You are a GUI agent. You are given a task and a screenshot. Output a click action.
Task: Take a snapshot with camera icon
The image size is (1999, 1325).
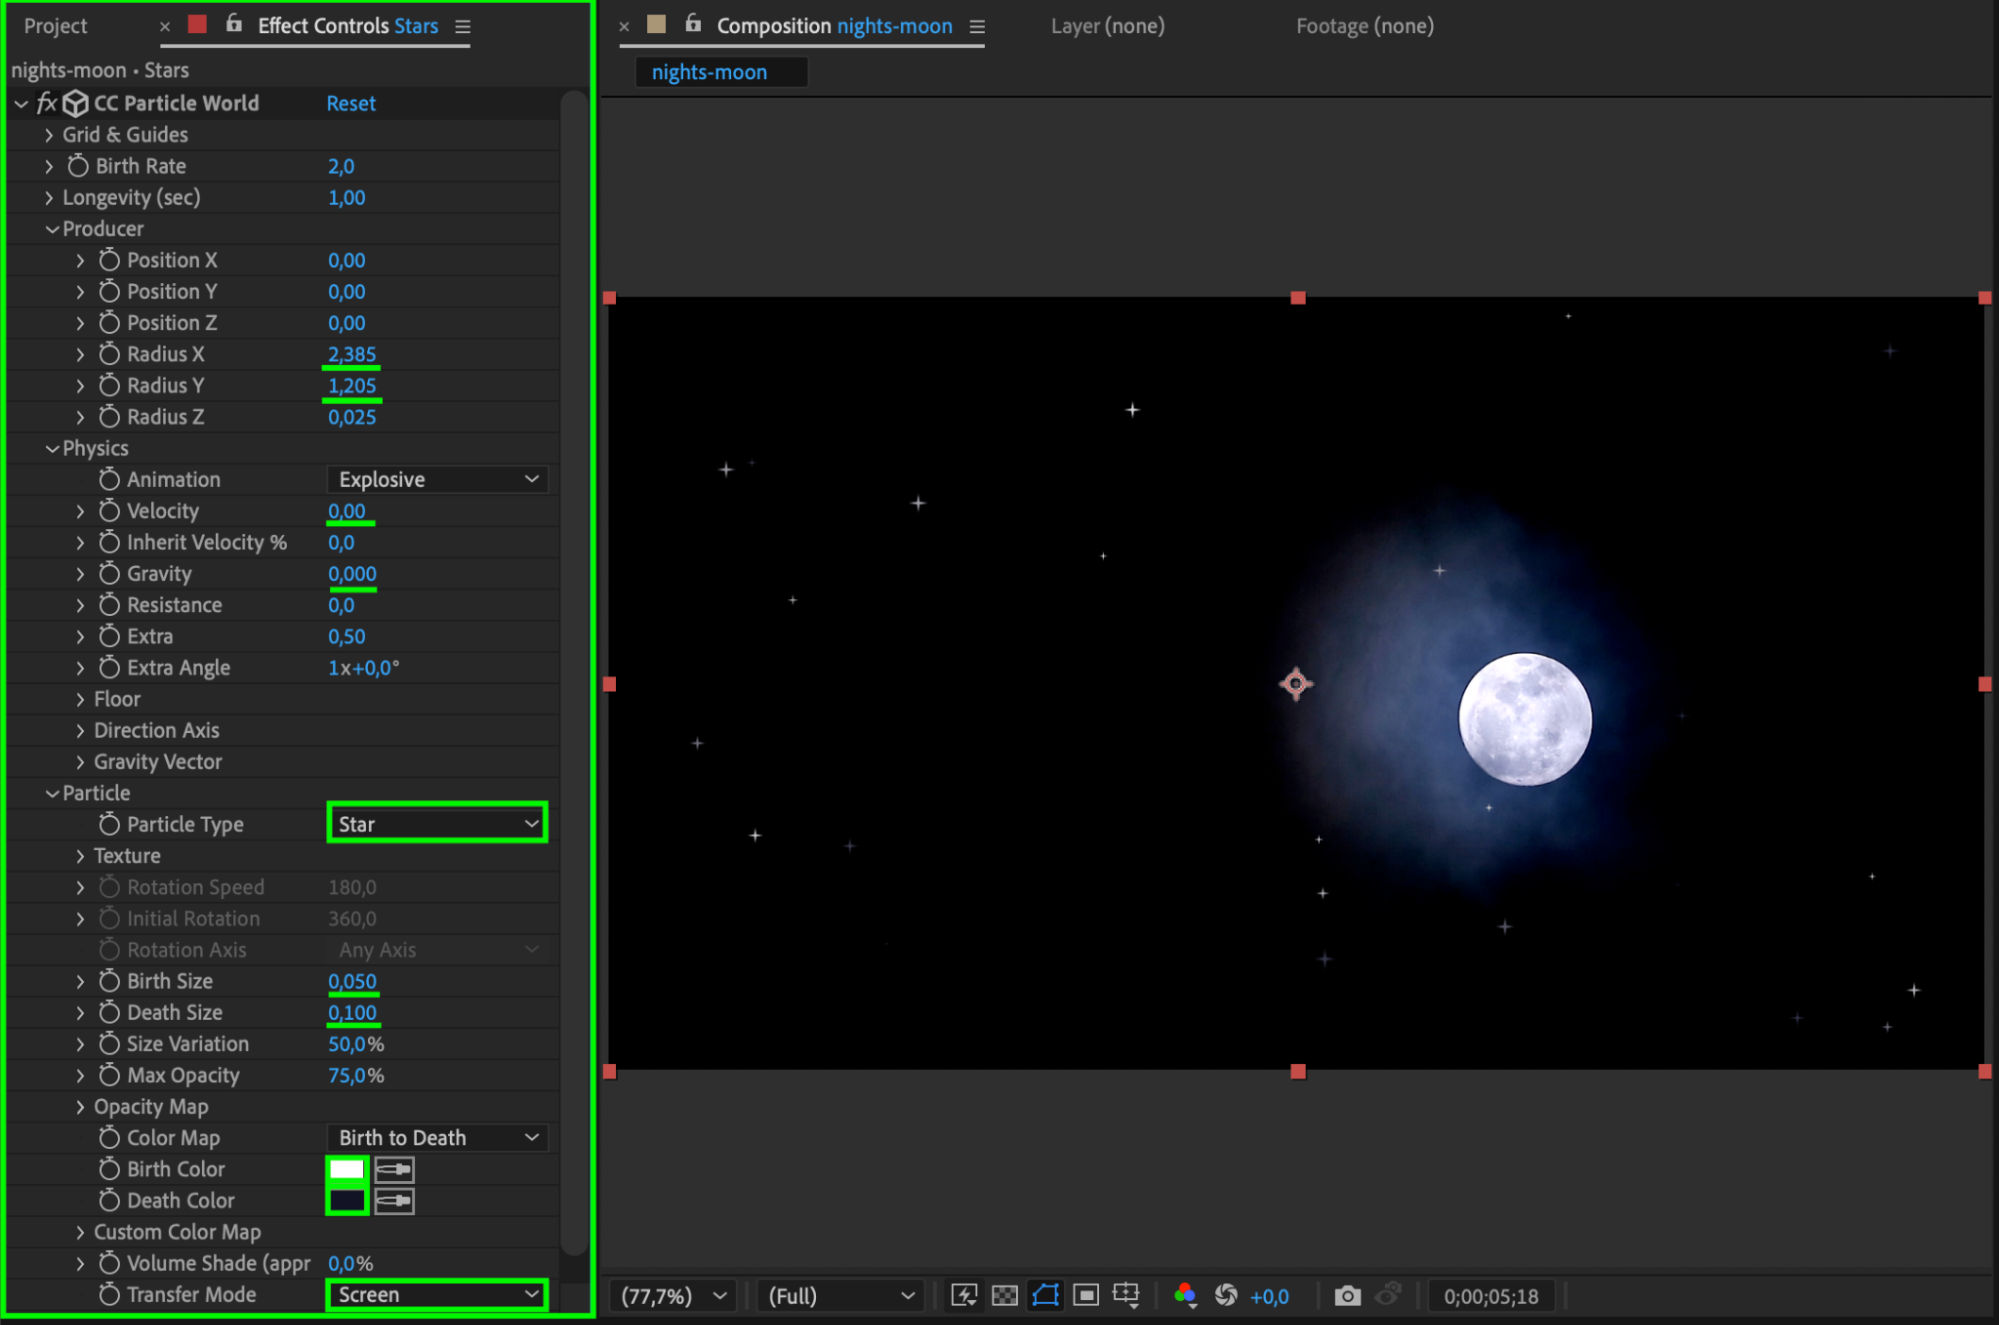click(1347, 1296)
